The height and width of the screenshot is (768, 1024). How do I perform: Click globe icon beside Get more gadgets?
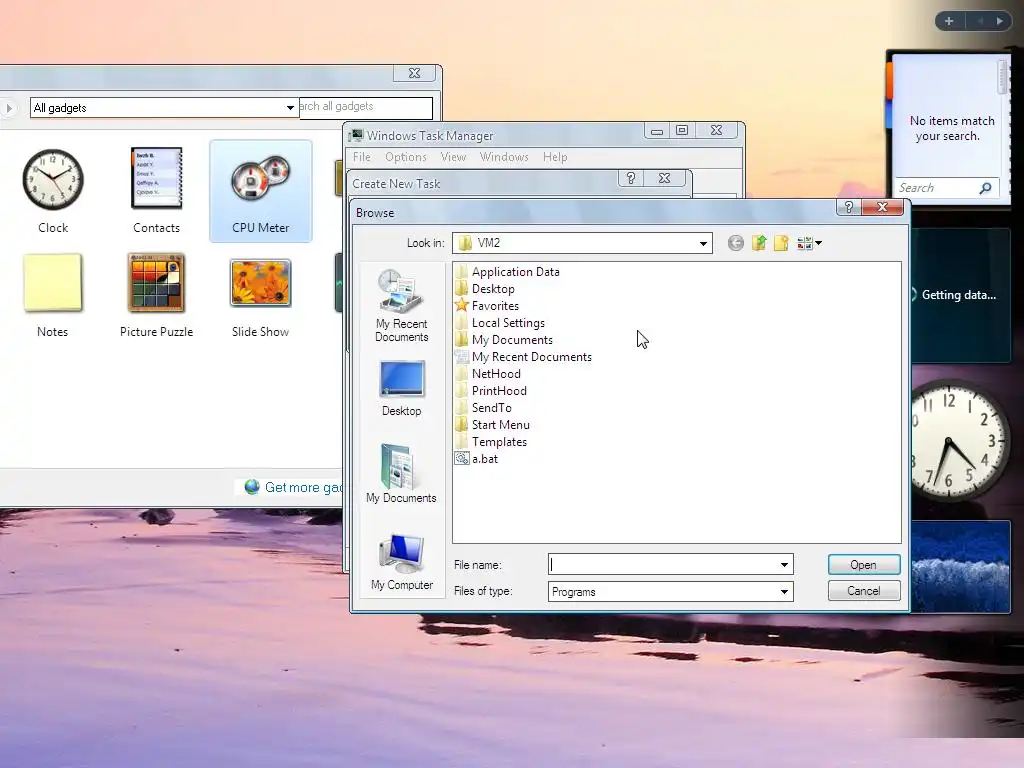252,487
